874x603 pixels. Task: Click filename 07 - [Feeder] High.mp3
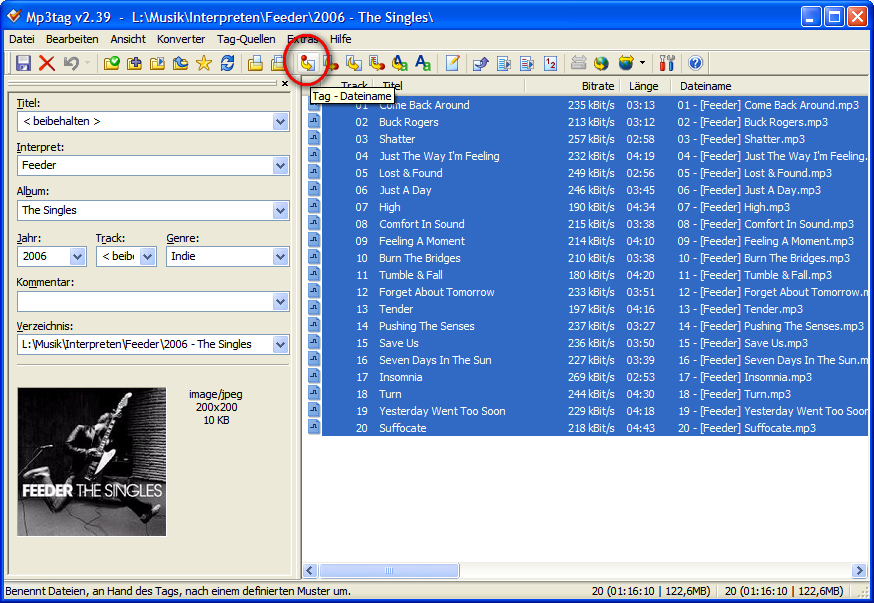click(734, 207)
